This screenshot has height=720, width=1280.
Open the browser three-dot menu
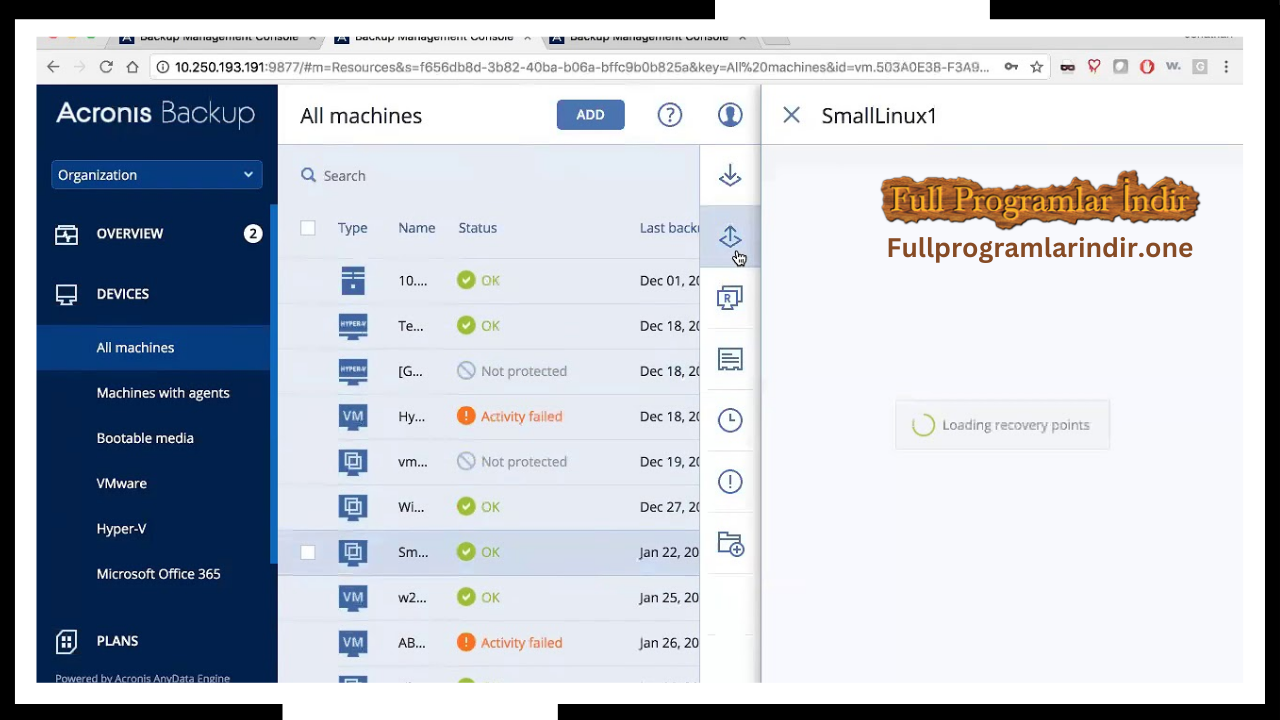point(1226,67)
